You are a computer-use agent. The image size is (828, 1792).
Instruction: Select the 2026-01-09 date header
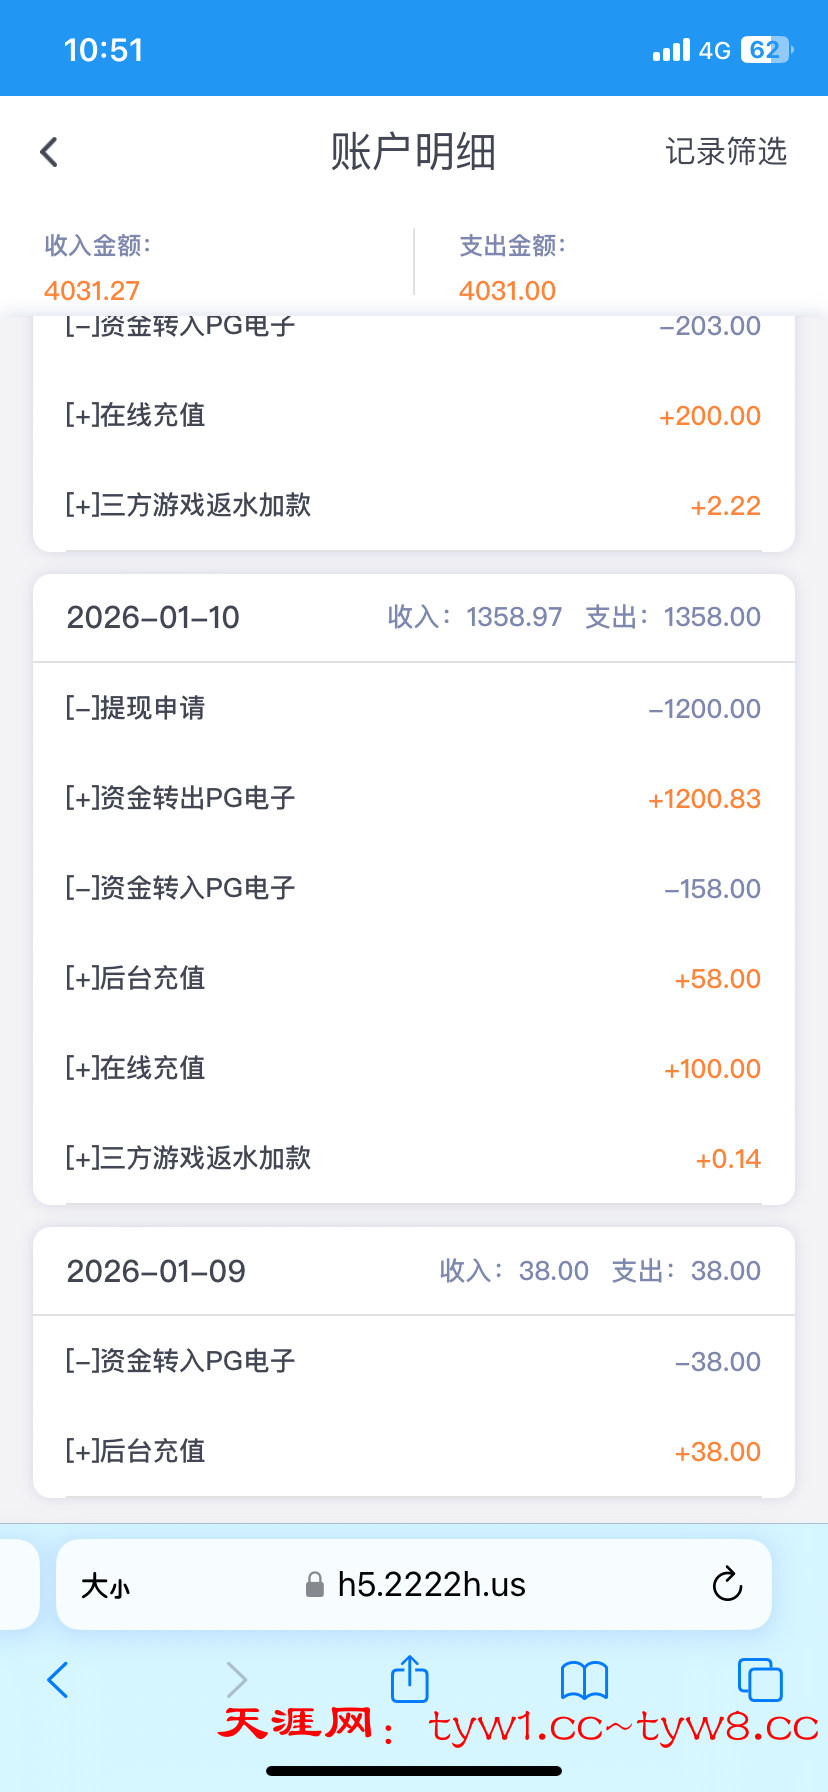point(156,1271)
